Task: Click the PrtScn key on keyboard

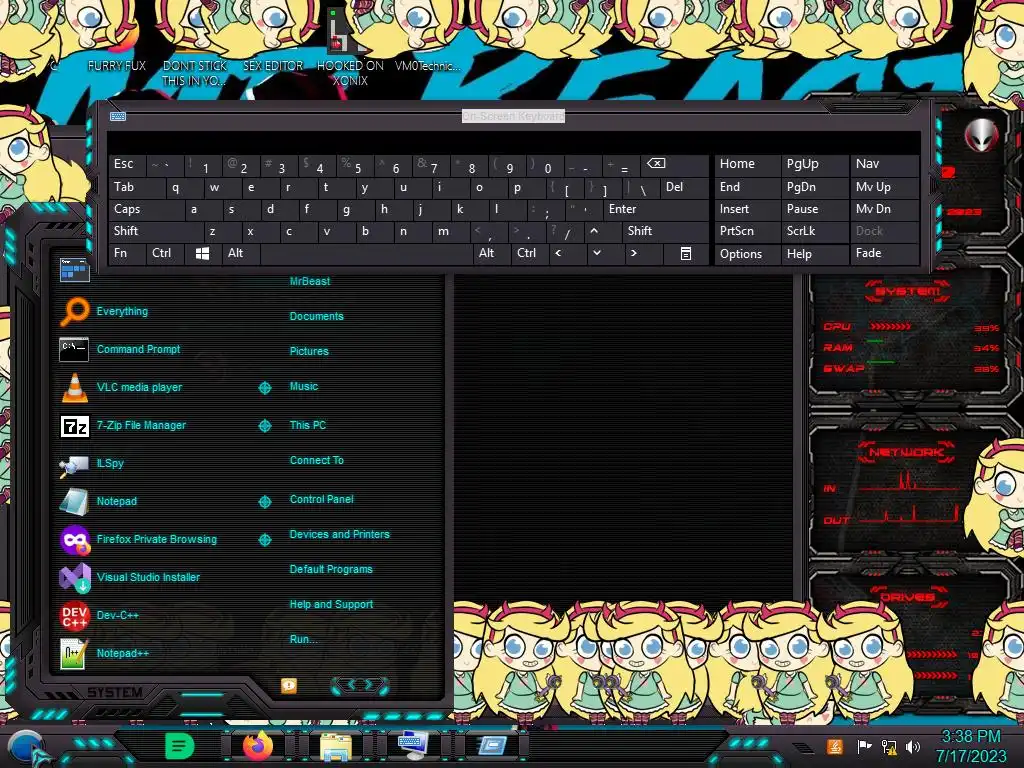Action: tap(748, 231)
